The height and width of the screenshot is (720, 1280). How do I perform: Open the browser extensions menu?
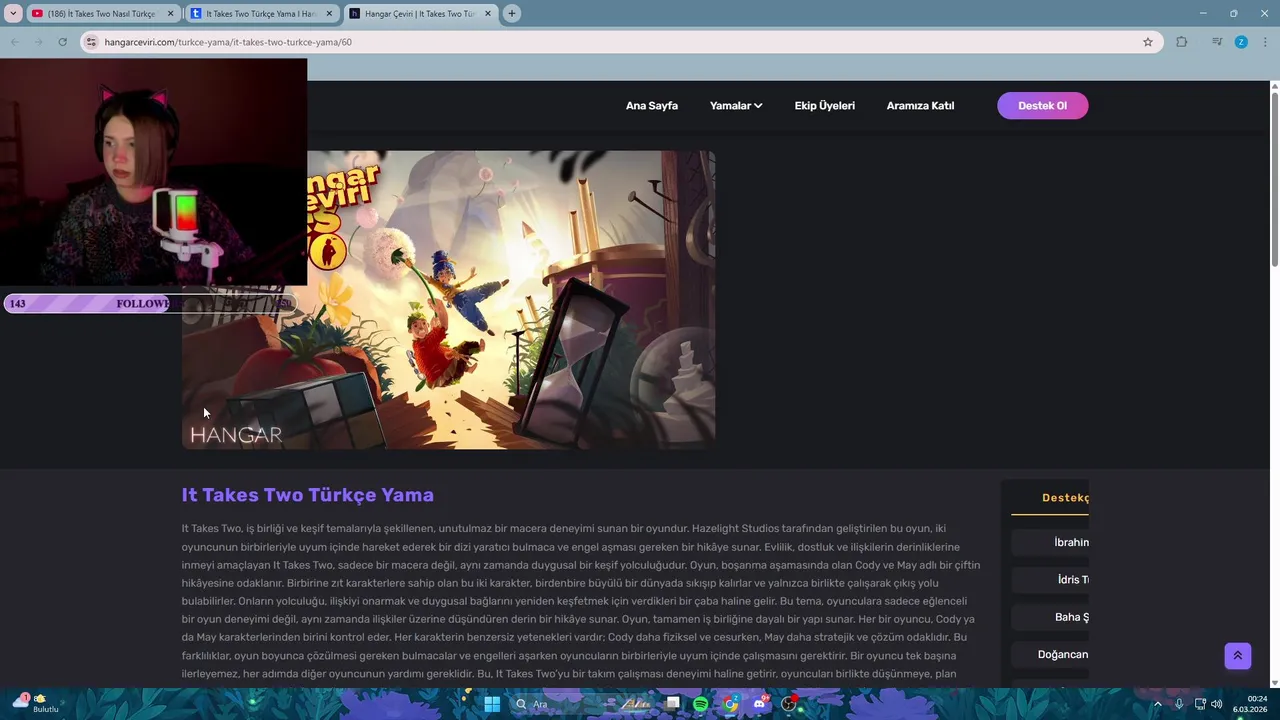tap(1182, 42)
